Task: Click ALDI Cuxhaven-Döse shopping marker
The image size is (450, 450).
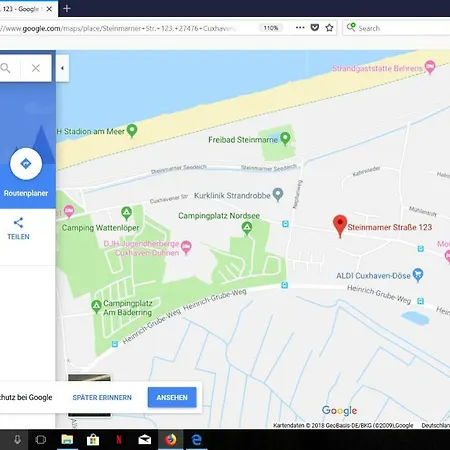Action: coord(418,275)
